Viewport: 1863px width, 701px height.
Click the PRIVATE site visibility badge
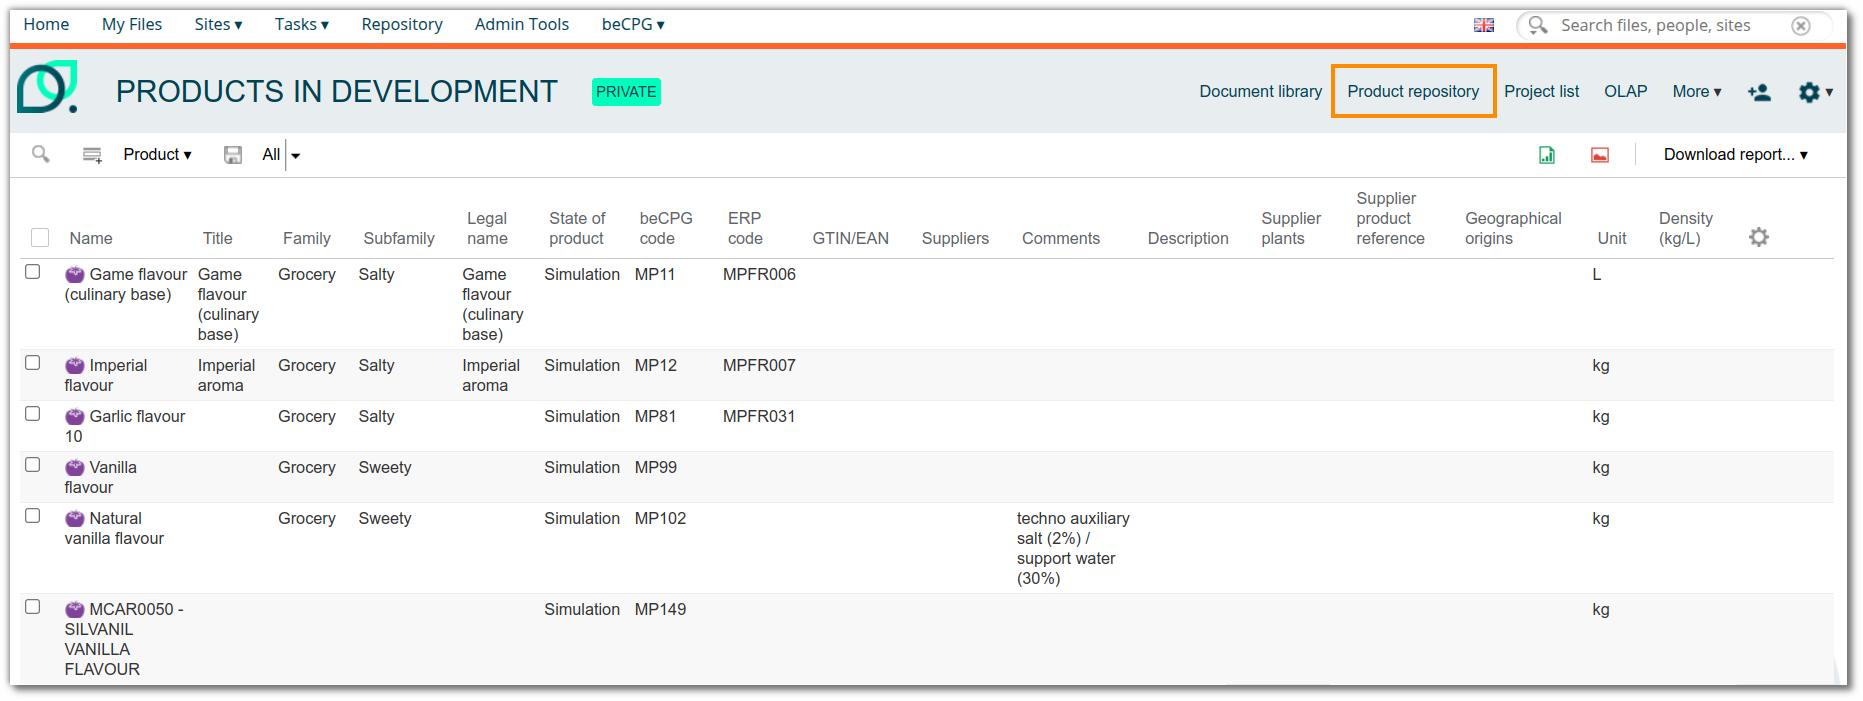(626, 91)
